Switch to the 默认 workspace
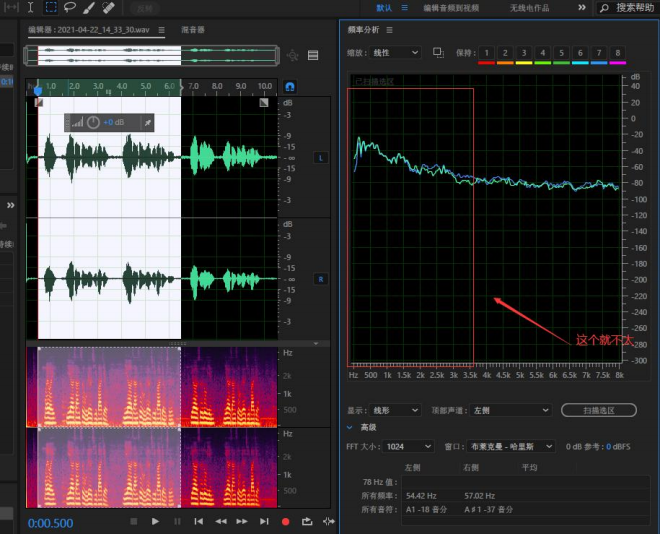Image resolution: width=660 pixels, height=534 pixels. click(384, 8)
